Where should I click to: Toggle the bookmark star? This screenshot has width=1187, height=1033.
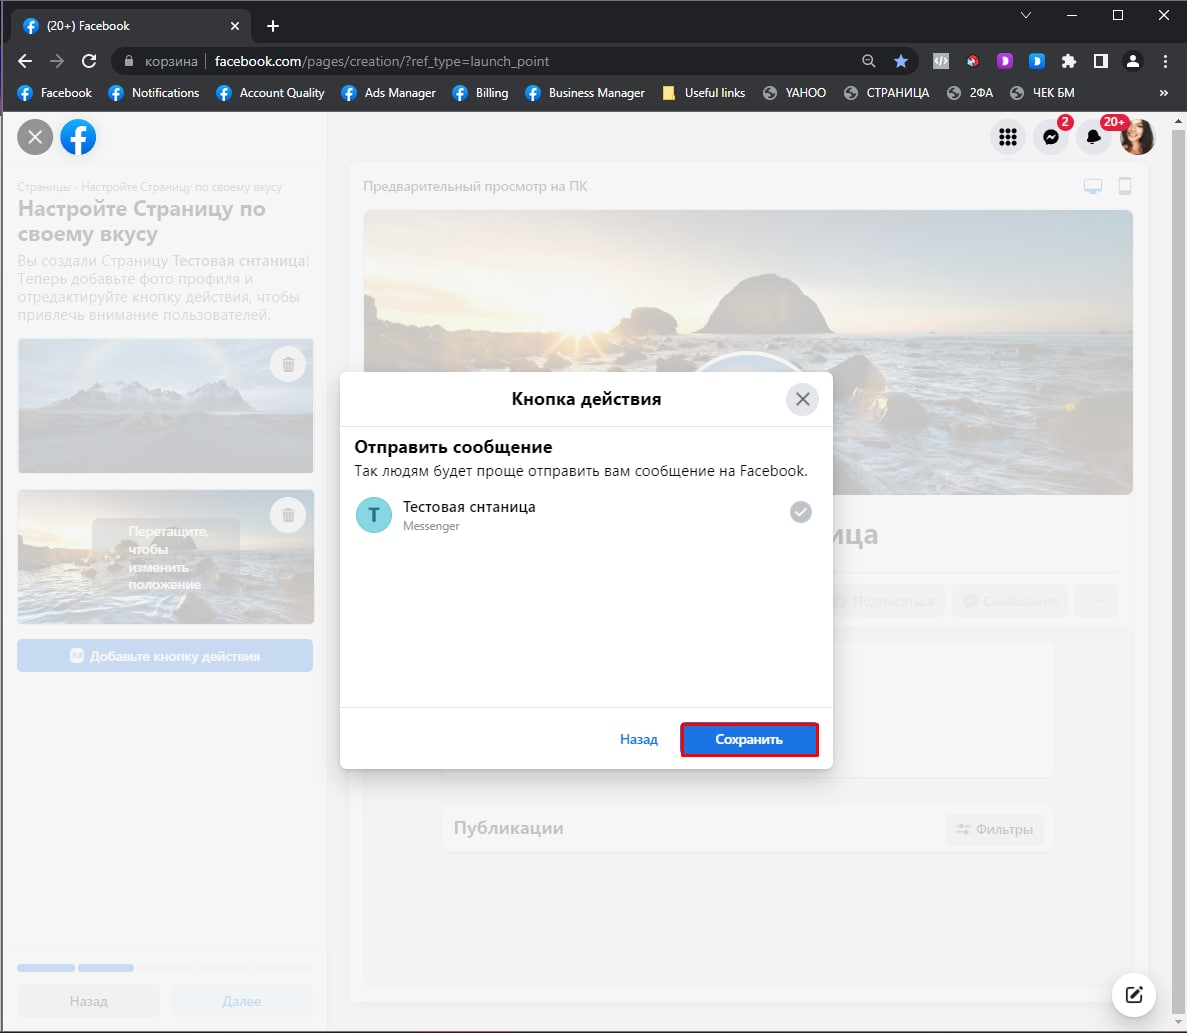tap(901, 61)
